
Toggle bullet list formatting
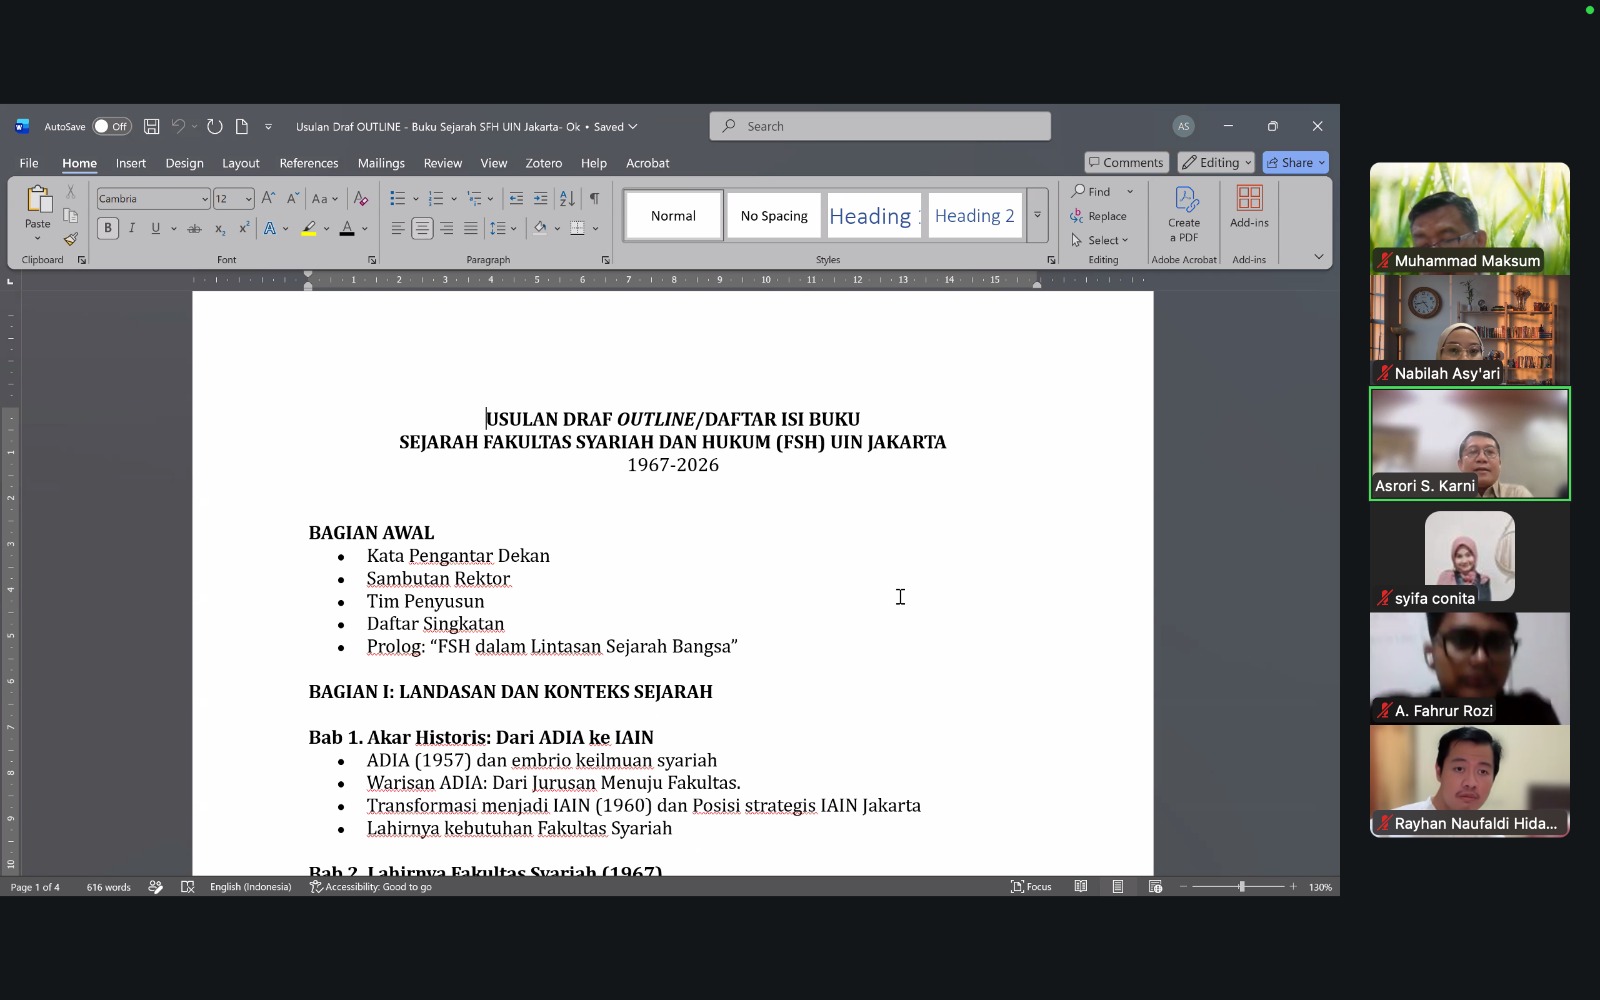[x=397, y=198]
